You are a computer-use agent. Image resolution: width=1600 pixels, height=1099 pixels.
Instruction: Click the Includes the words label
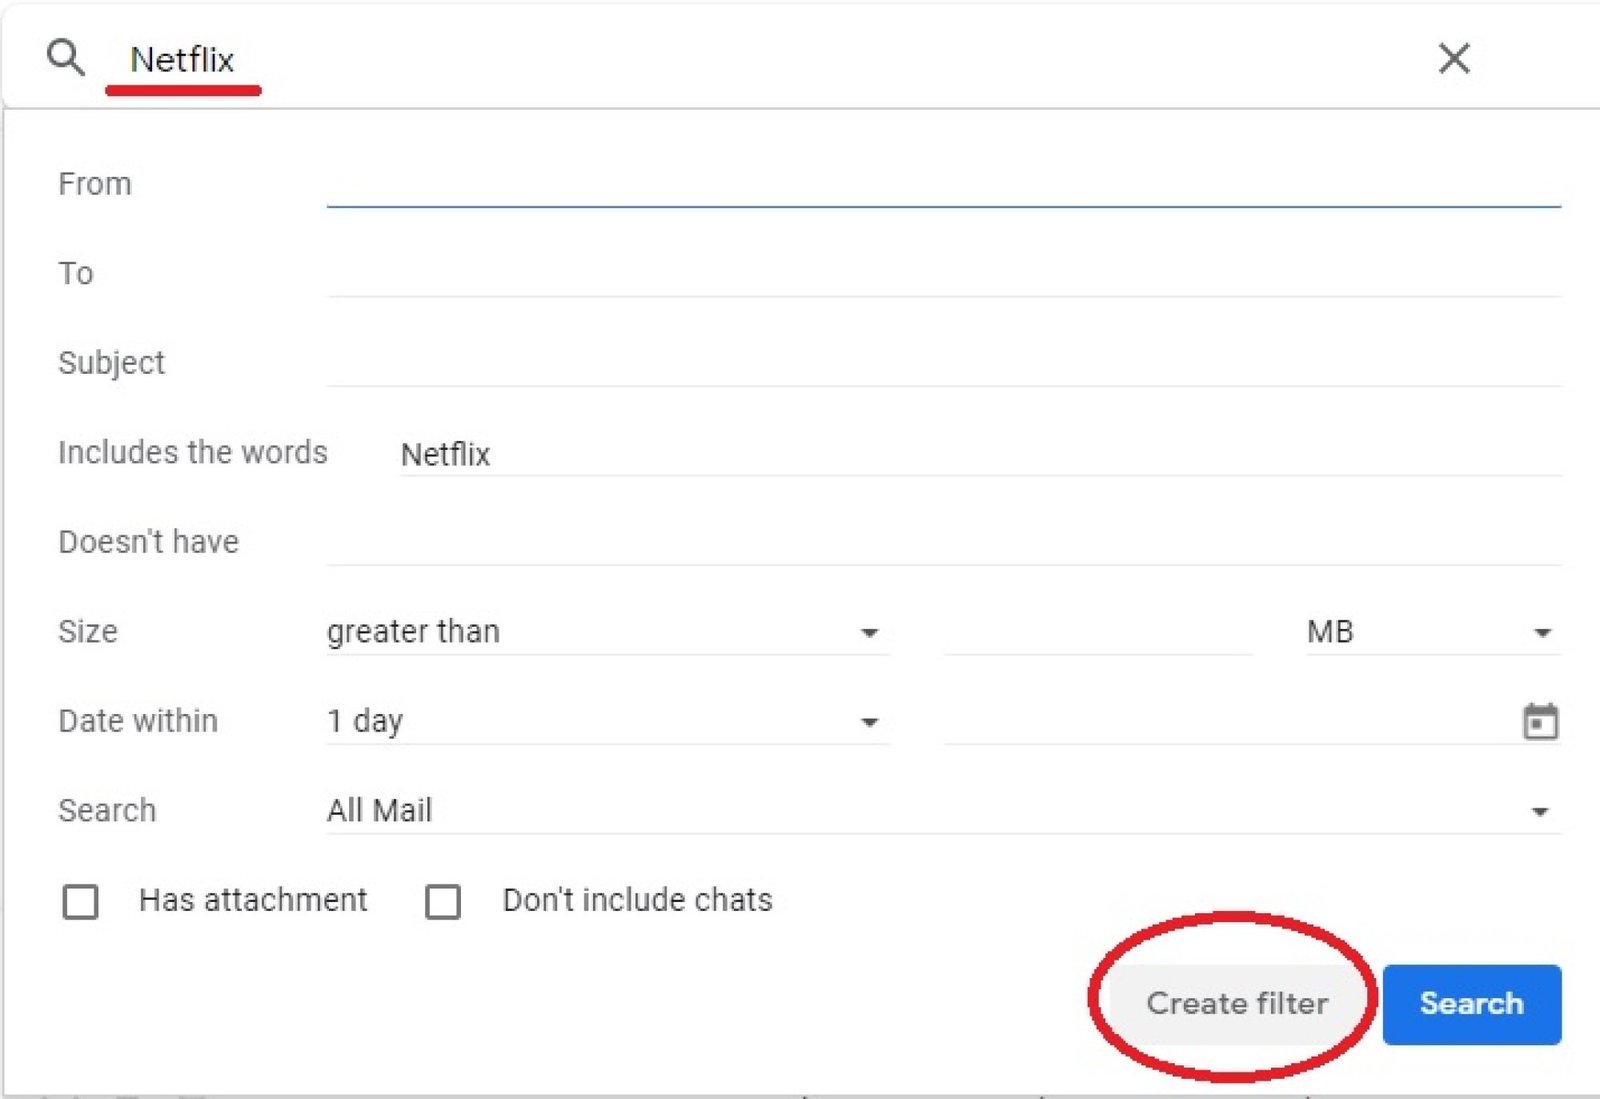tap(193, 452)
